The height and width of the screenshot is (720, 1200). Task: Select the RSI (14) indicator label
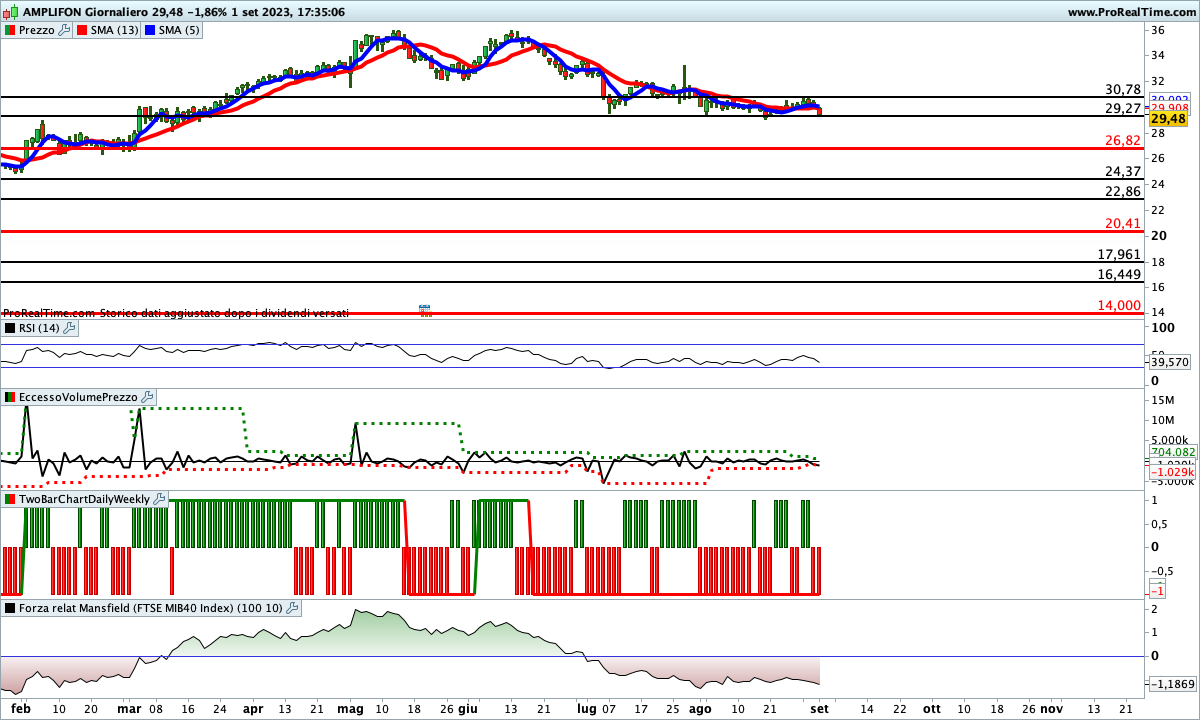pyautogui.click(x=39, y=327)
